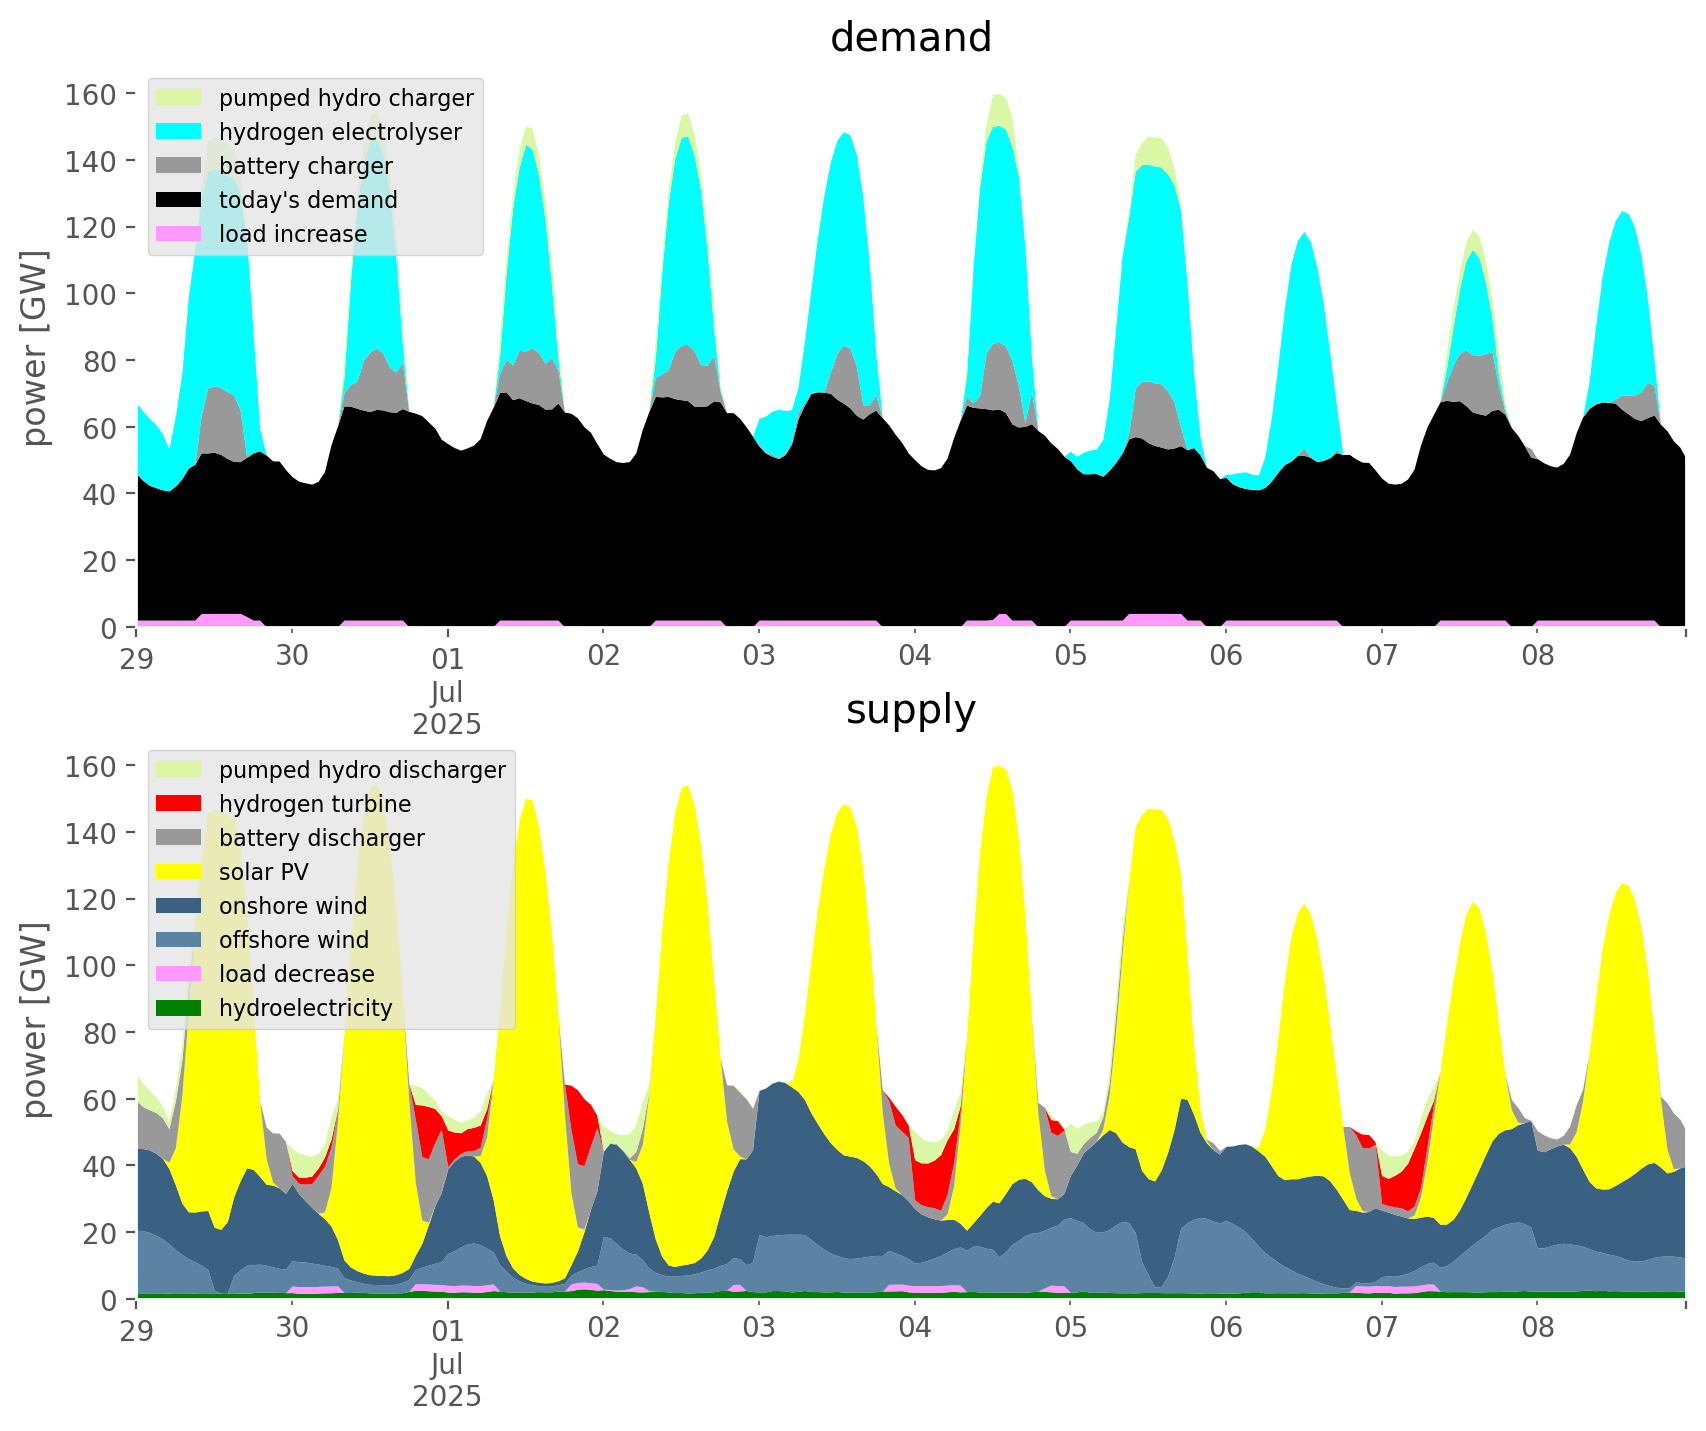
Task: Click the 06 date tick on the demand x-axis
Action: [x=1225, y=657]
